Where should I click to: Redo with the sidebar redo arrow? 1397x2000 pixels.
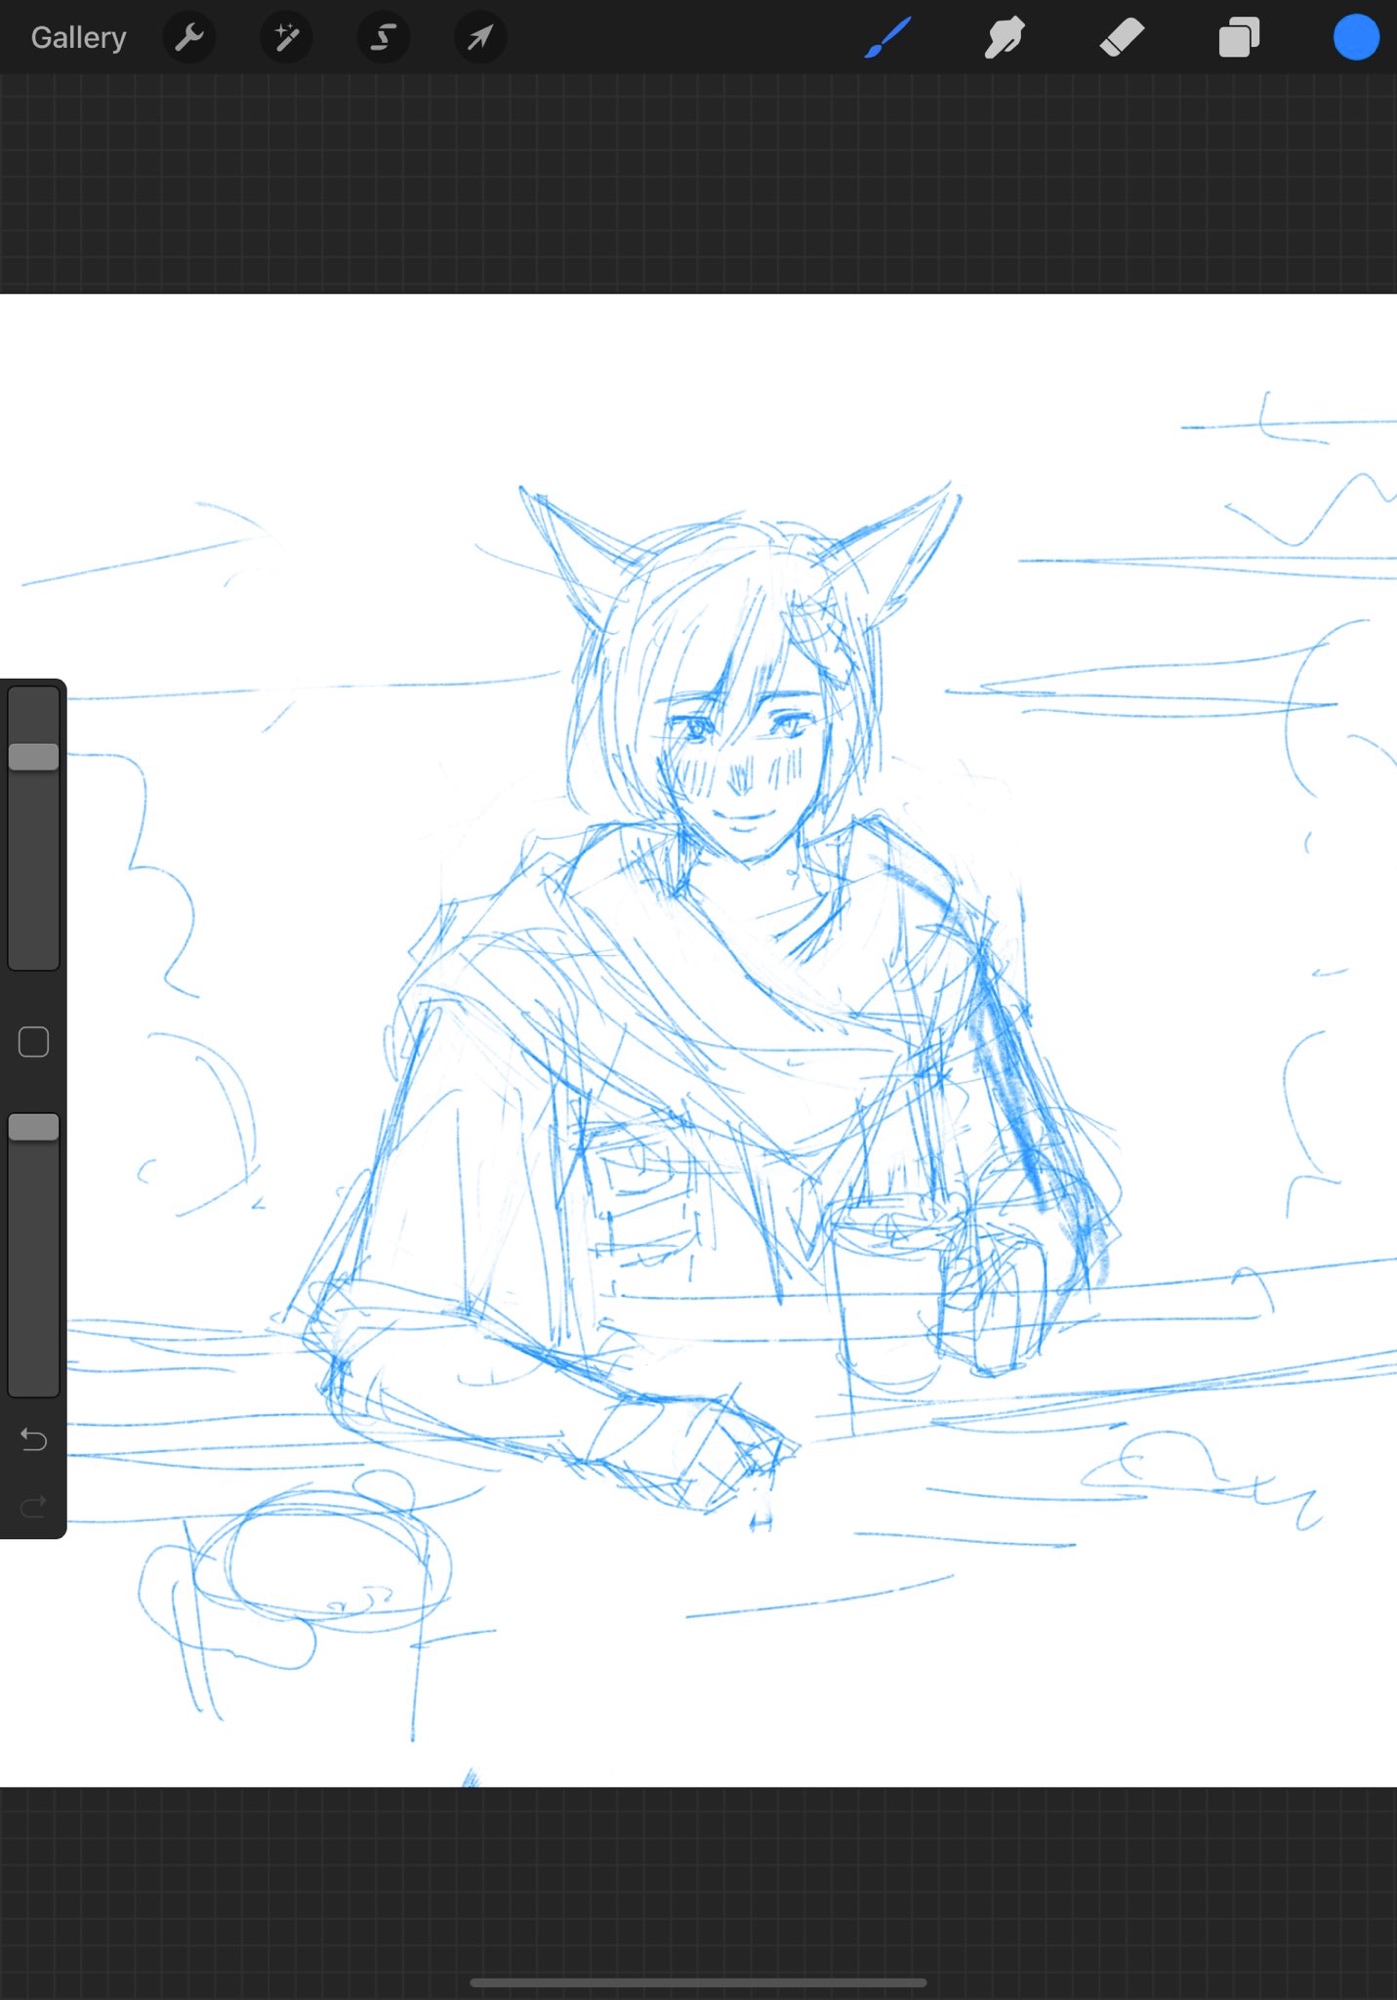34,1506
